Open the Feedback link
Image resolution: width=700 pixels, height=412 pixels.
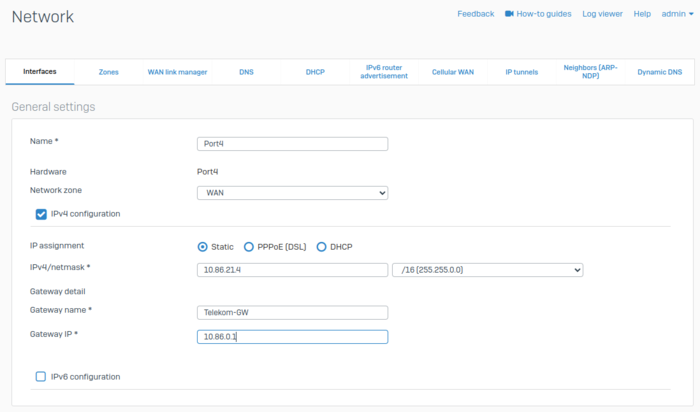pos(475,14)
